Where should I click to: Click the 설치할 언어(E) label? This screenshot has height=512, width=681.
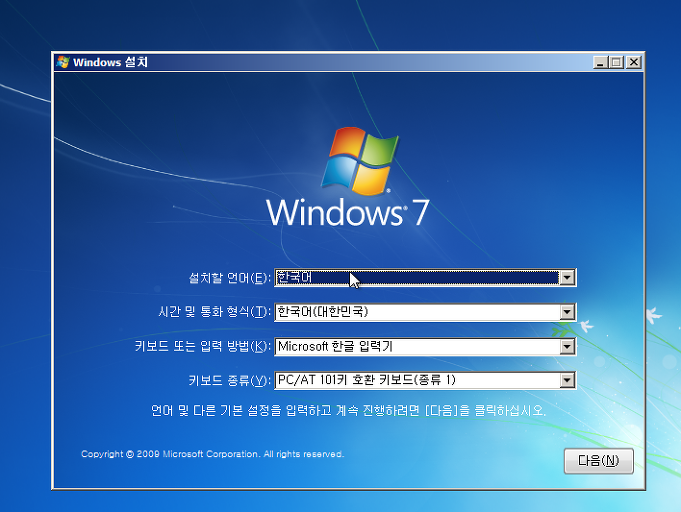point(229,278)
